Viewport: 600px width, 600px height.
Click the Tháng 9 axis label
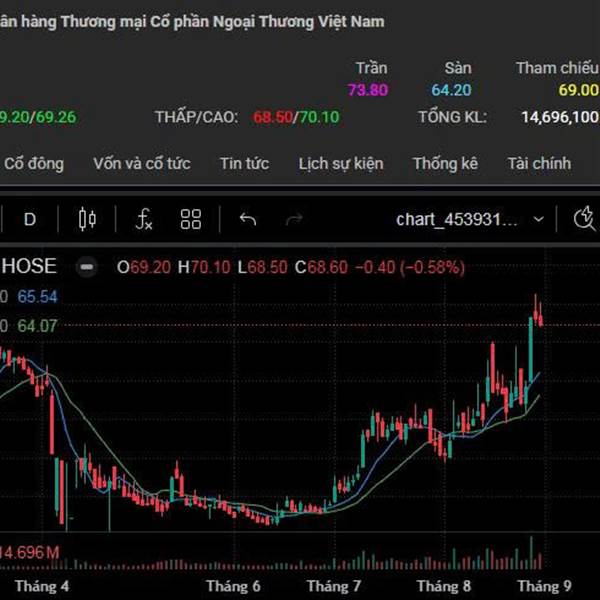coord(544,586)
